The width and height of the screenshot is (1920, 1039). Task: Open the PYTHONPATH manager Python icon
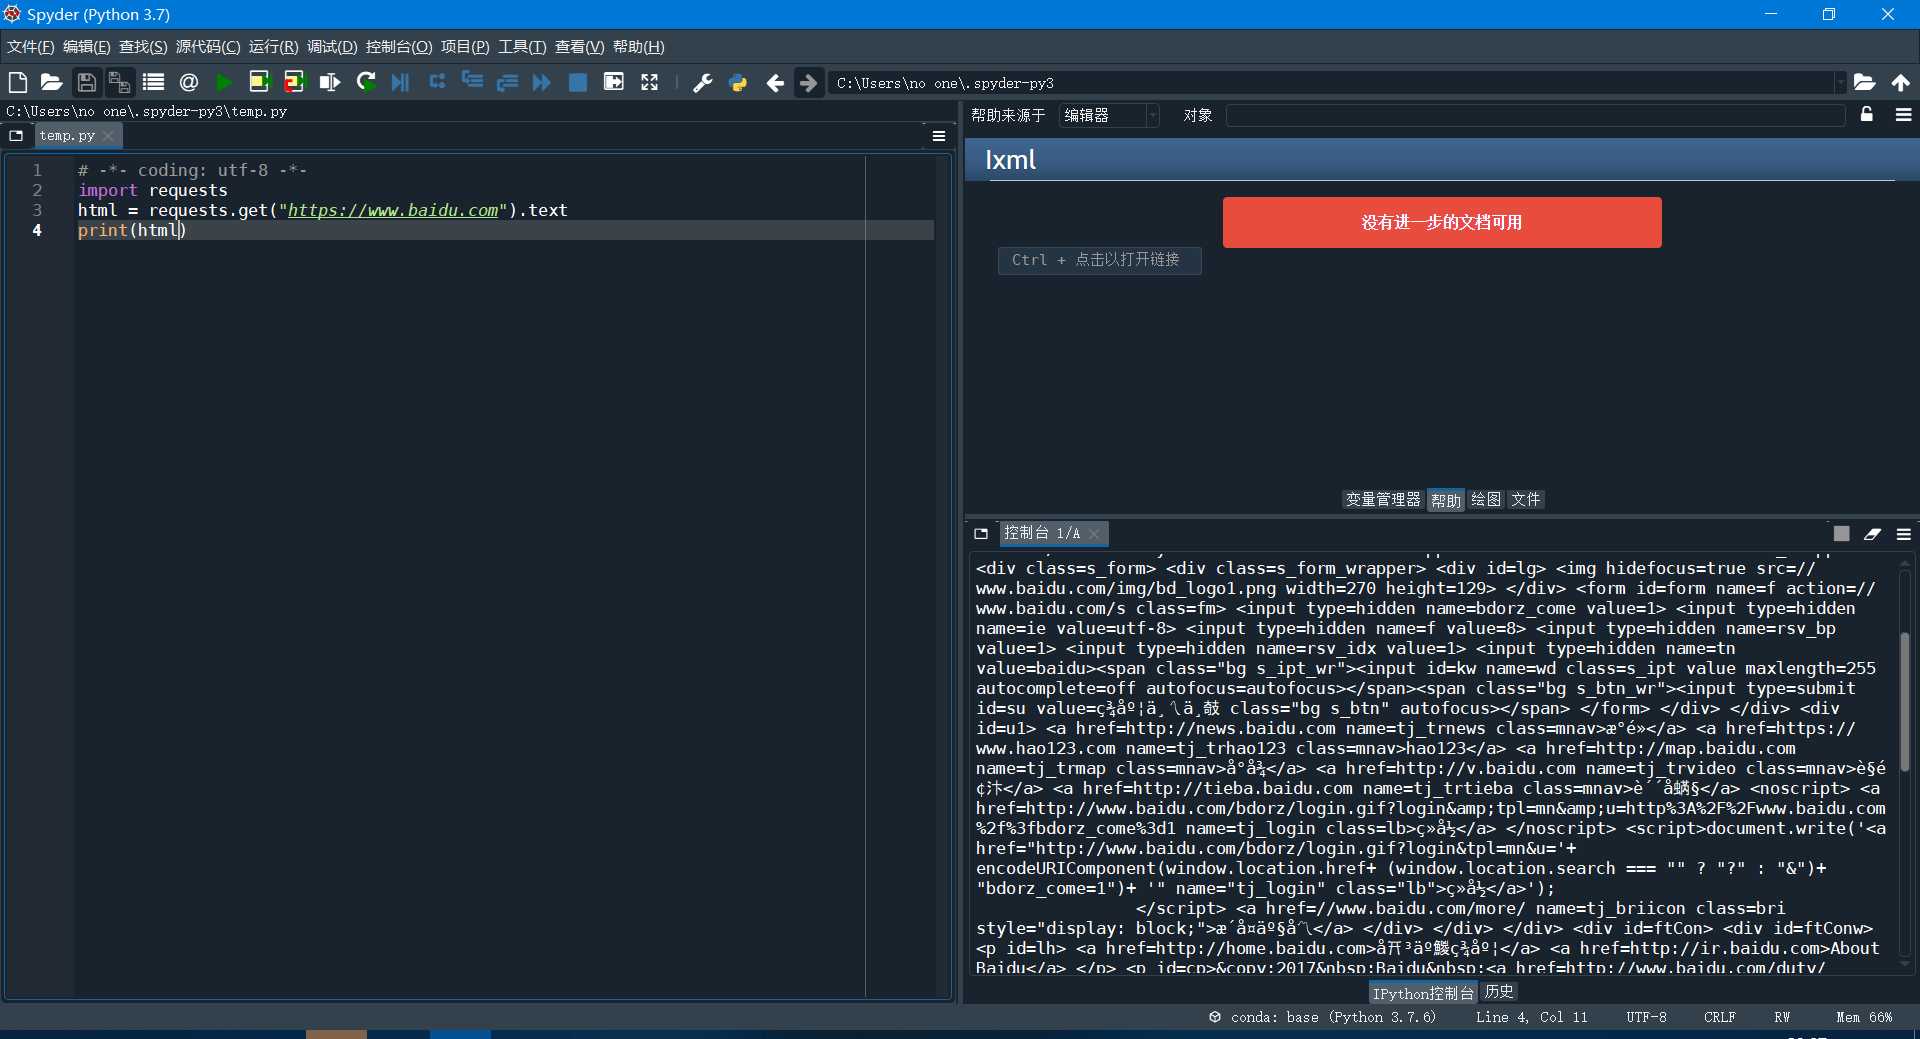(738, 82)
